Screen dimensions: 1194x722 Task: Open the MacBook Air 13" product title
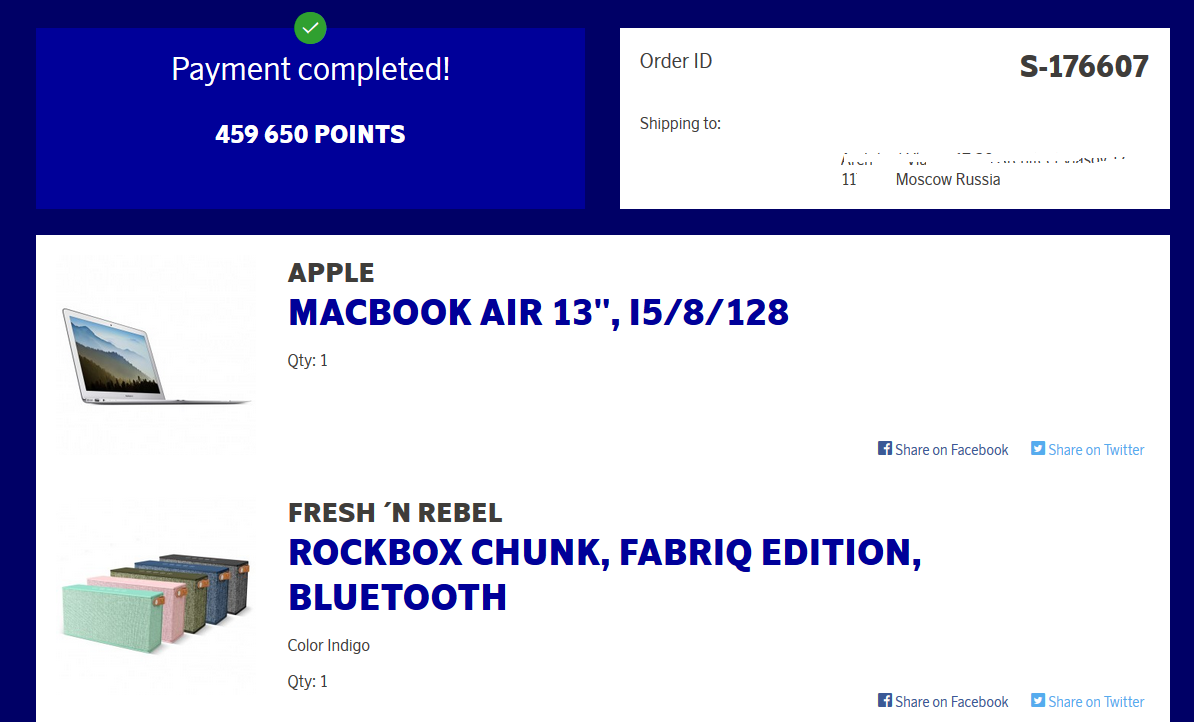(x=538, y=313)
